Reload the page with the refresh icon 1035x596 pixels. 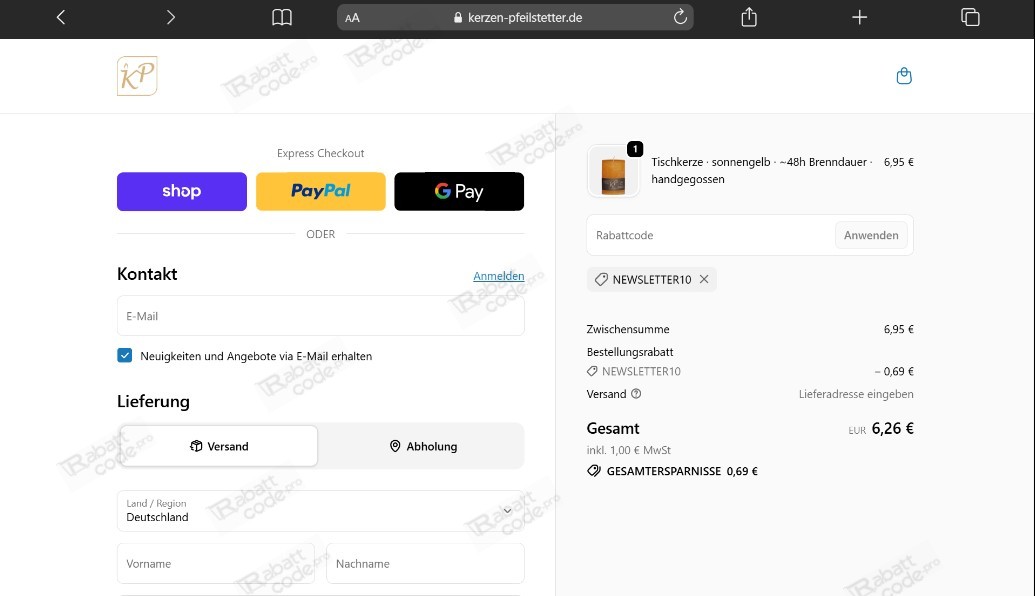click(x=680, y=17)
